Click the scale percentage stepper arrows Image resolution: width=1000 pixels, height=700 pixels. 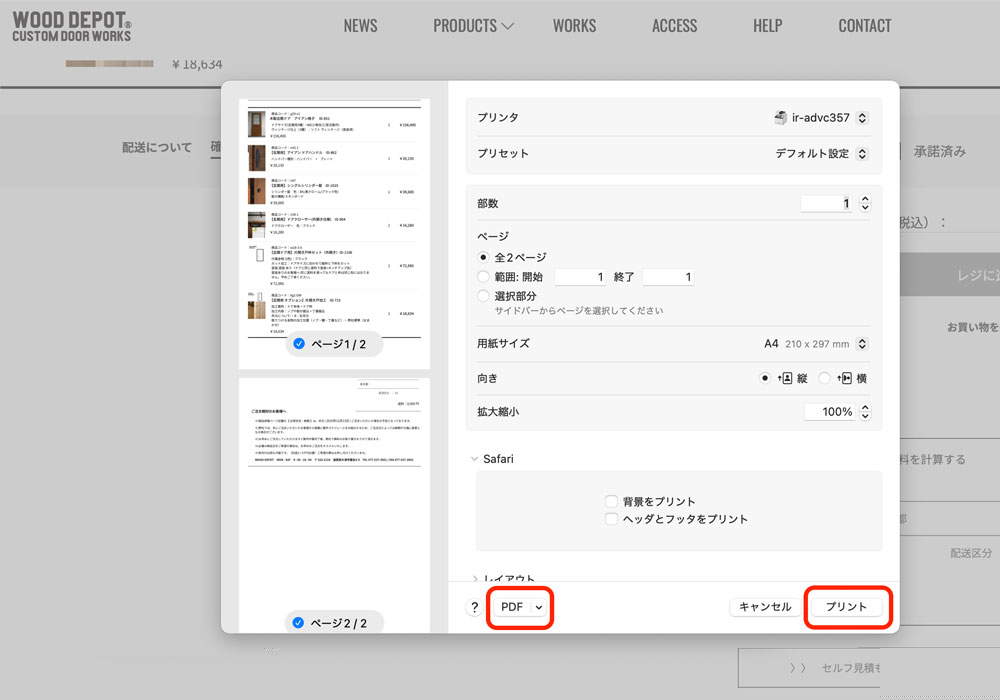(x=865, y=412)
